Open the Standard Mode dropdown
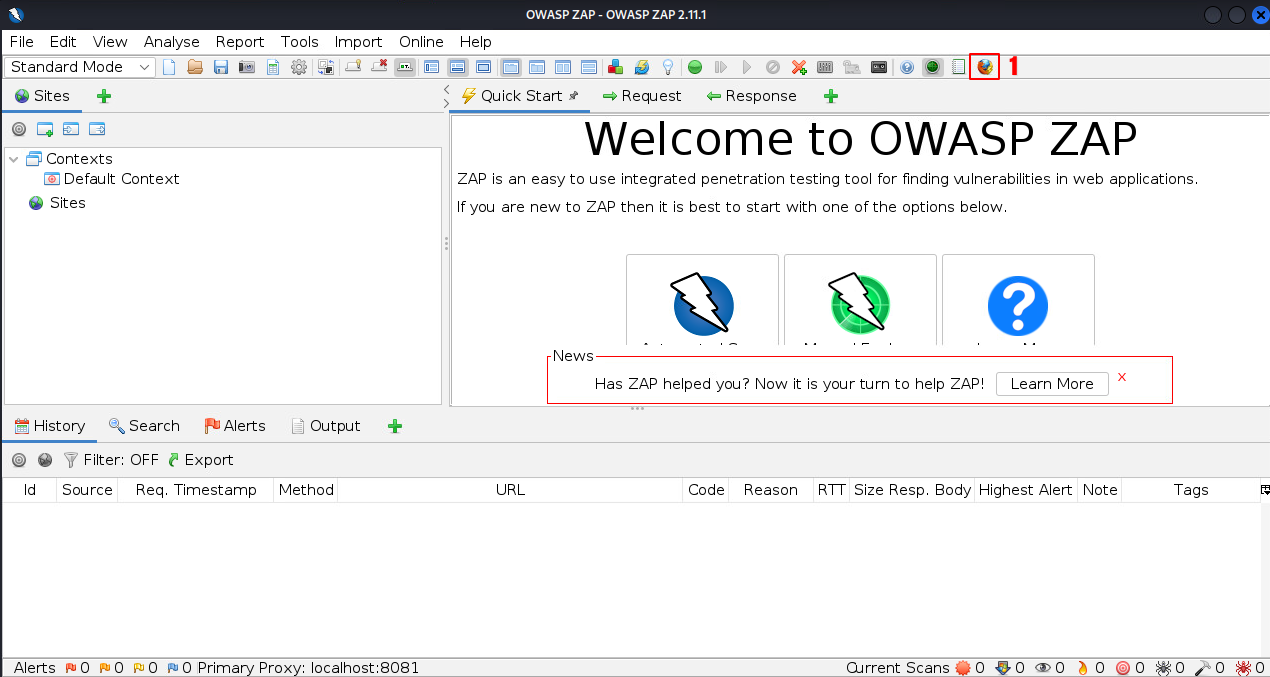 80,67
